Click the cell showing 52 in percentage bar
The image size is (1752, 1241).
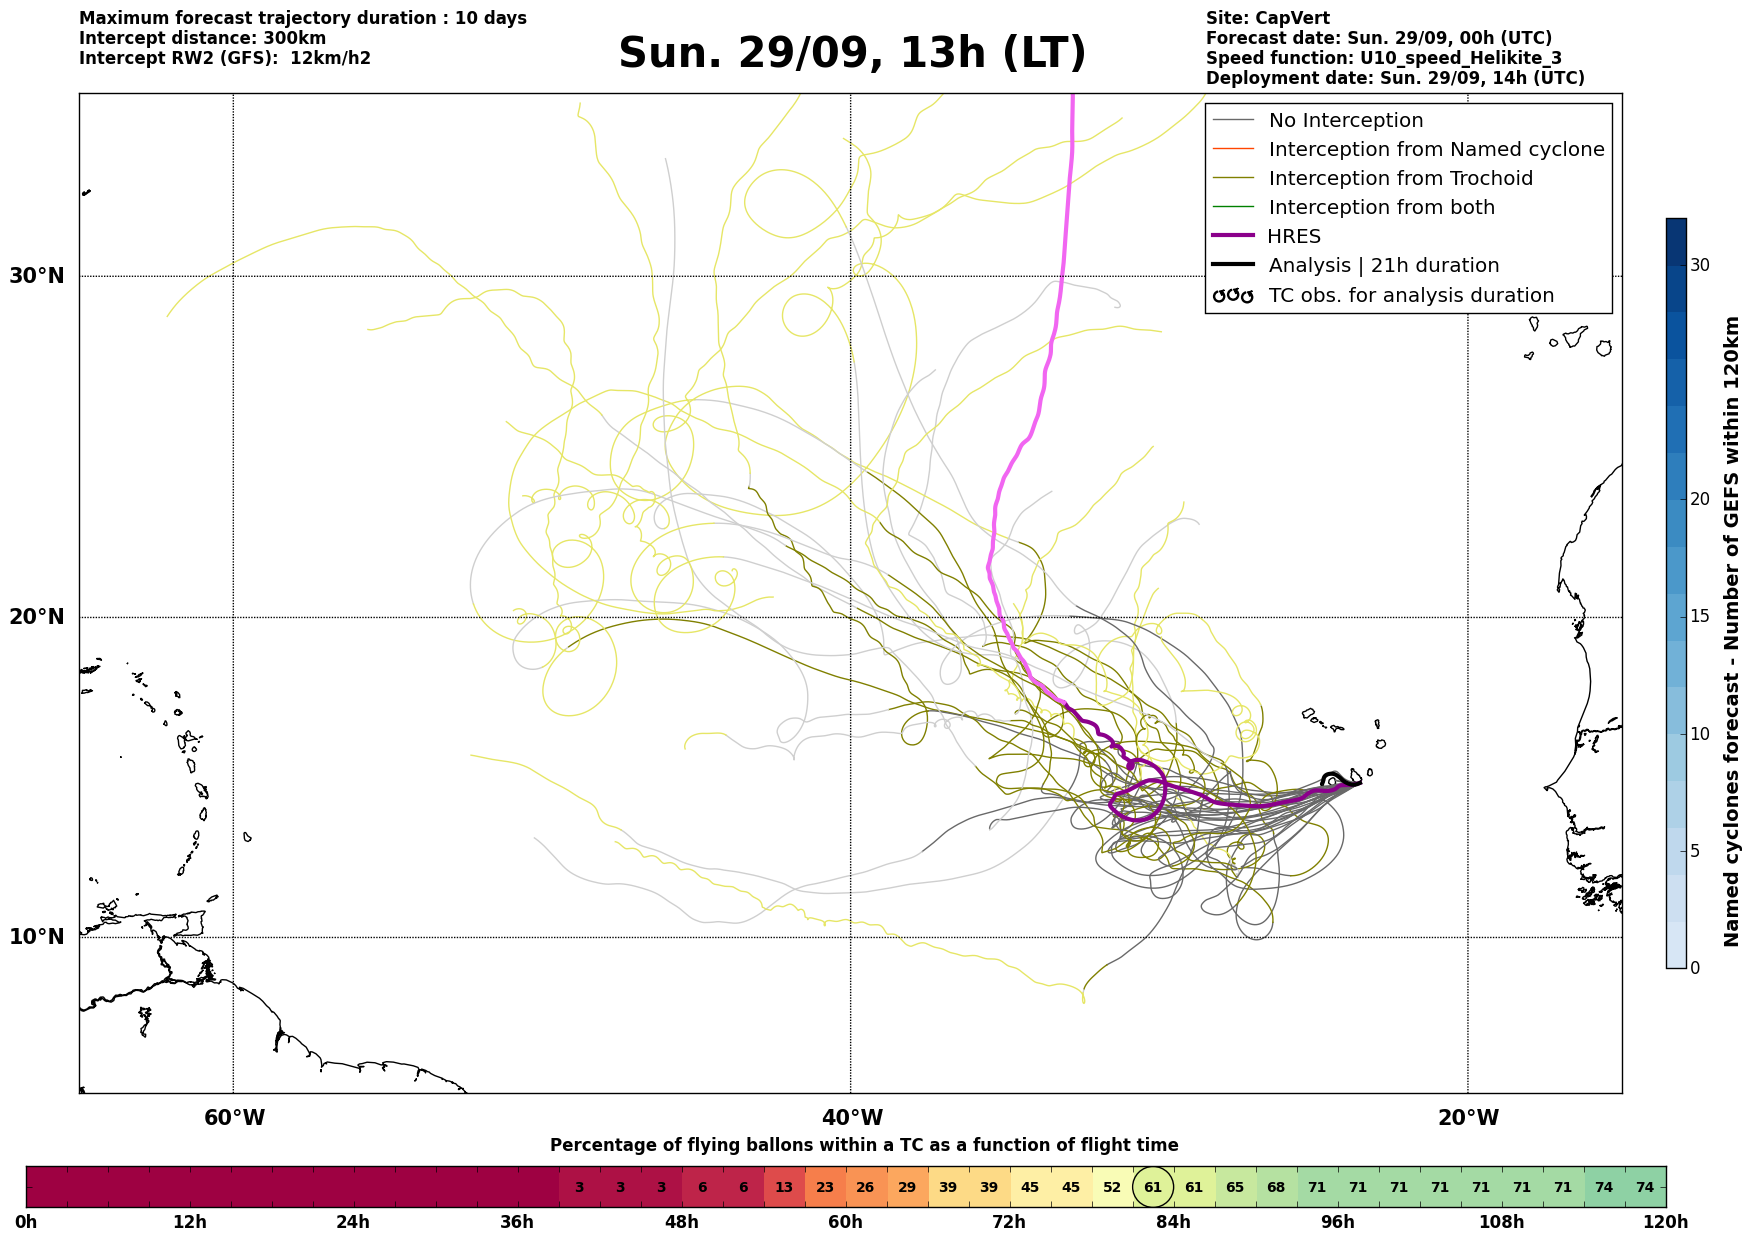pyautogui.click(x=1112, y=1187)
